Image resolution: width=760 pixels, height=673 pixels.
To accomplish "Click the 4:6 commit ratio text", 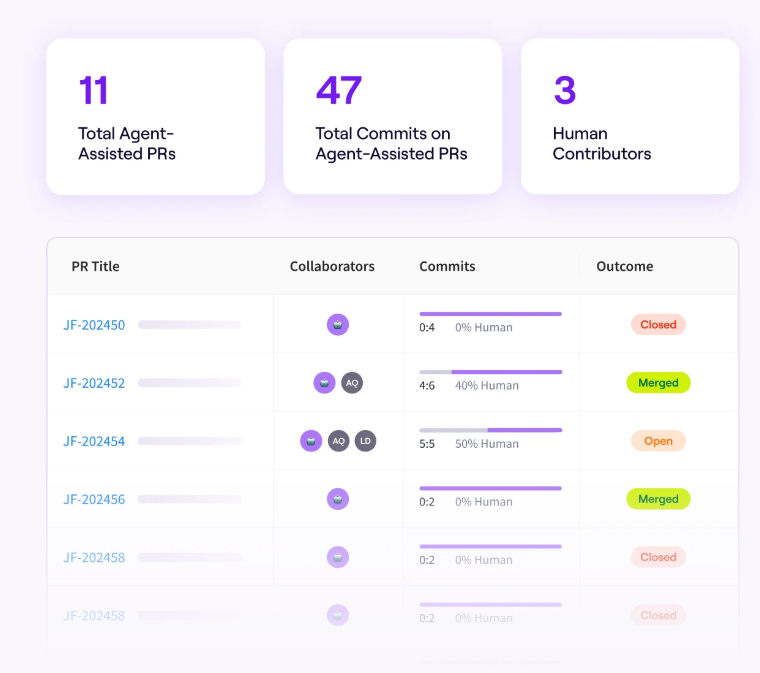I will click(427, 386).
